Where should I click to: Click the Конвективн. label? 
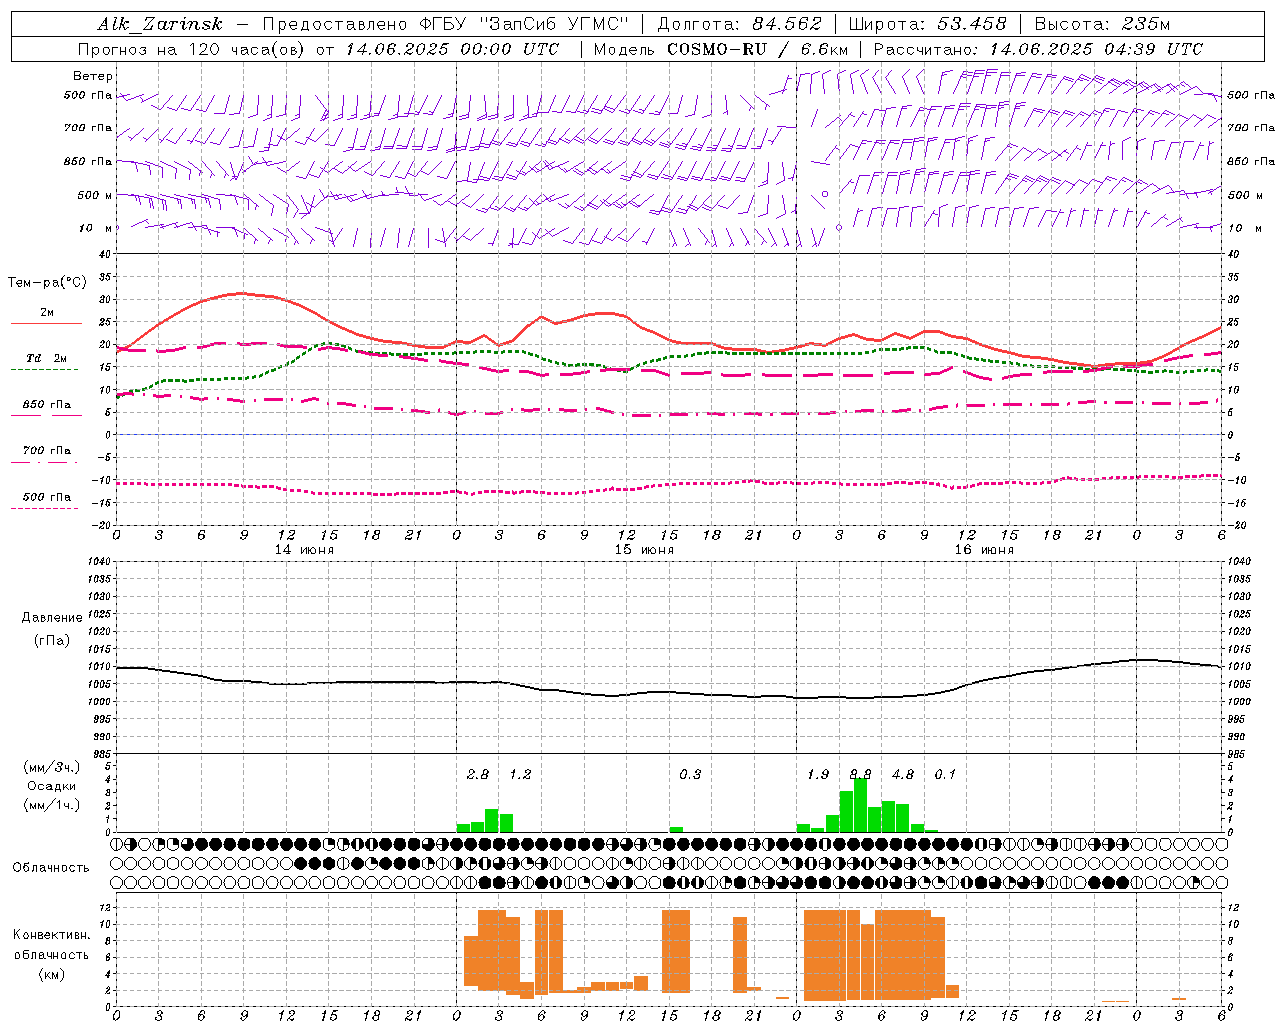(52, 935)
